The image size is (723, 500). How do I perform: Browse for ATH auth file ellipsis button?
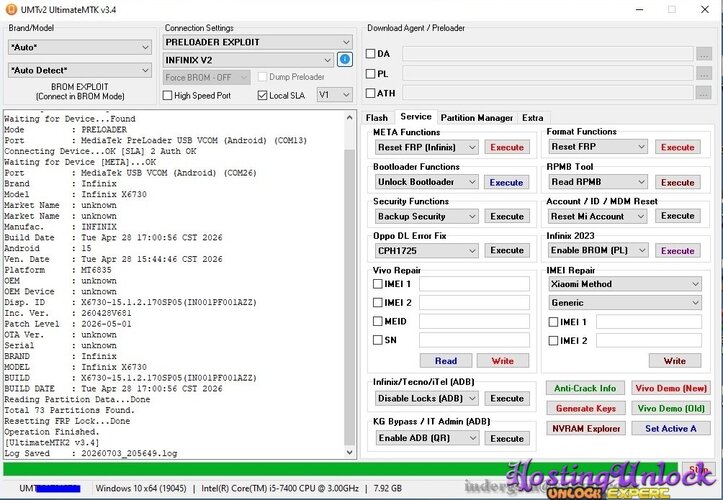pyautogui.click(x=703, y=93)
